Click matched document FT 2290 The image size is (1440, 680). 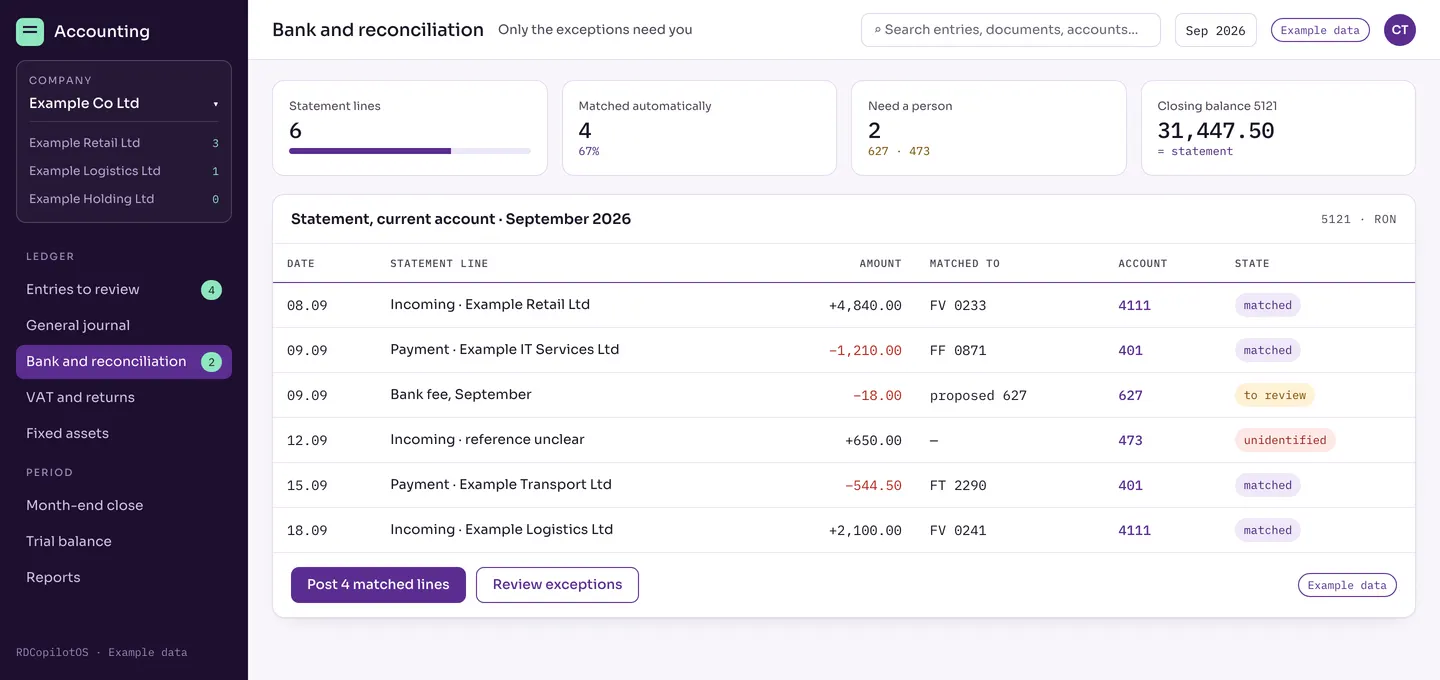(x=958, y=485)
